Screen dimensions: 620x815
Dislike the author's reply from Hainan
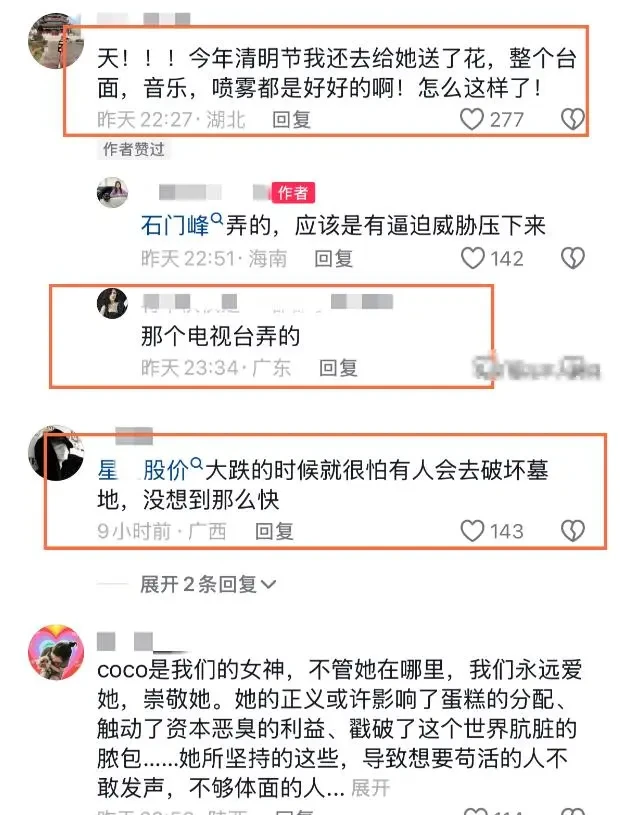[x=573, y=258]
